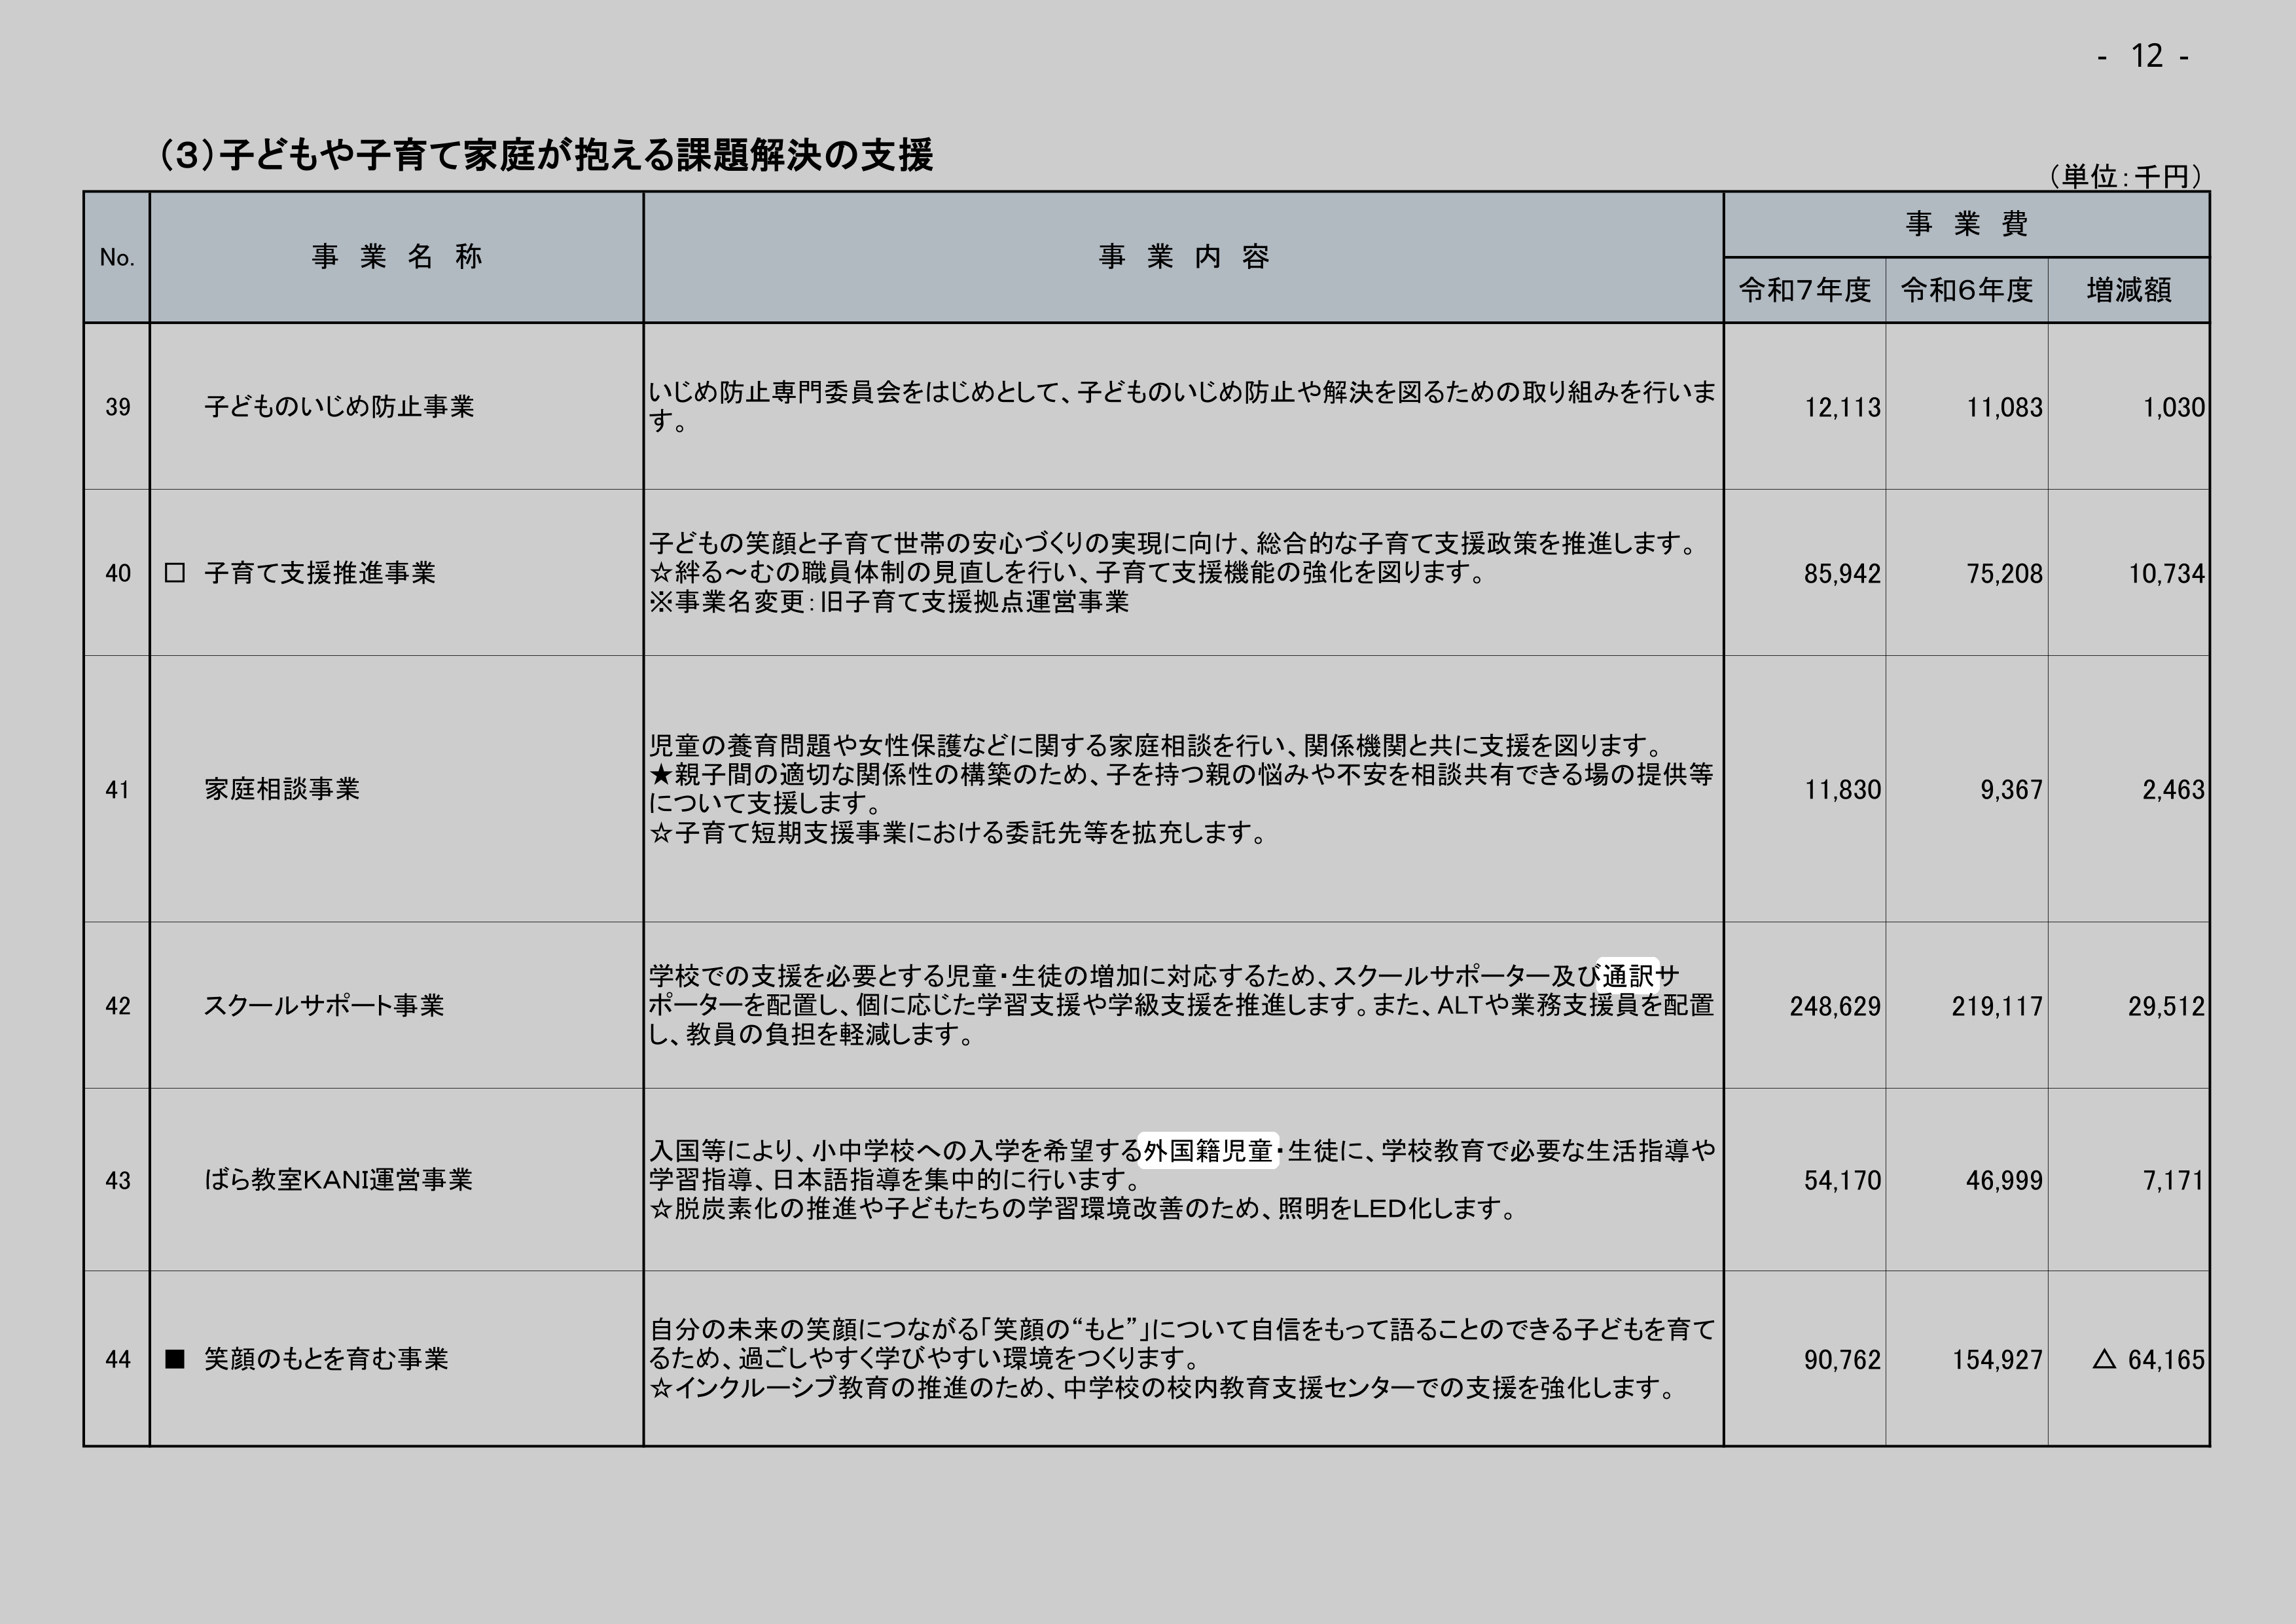Click project name 家庭相談事業
Viewport: 2296px width, 1624px height.
coord(282,789)
